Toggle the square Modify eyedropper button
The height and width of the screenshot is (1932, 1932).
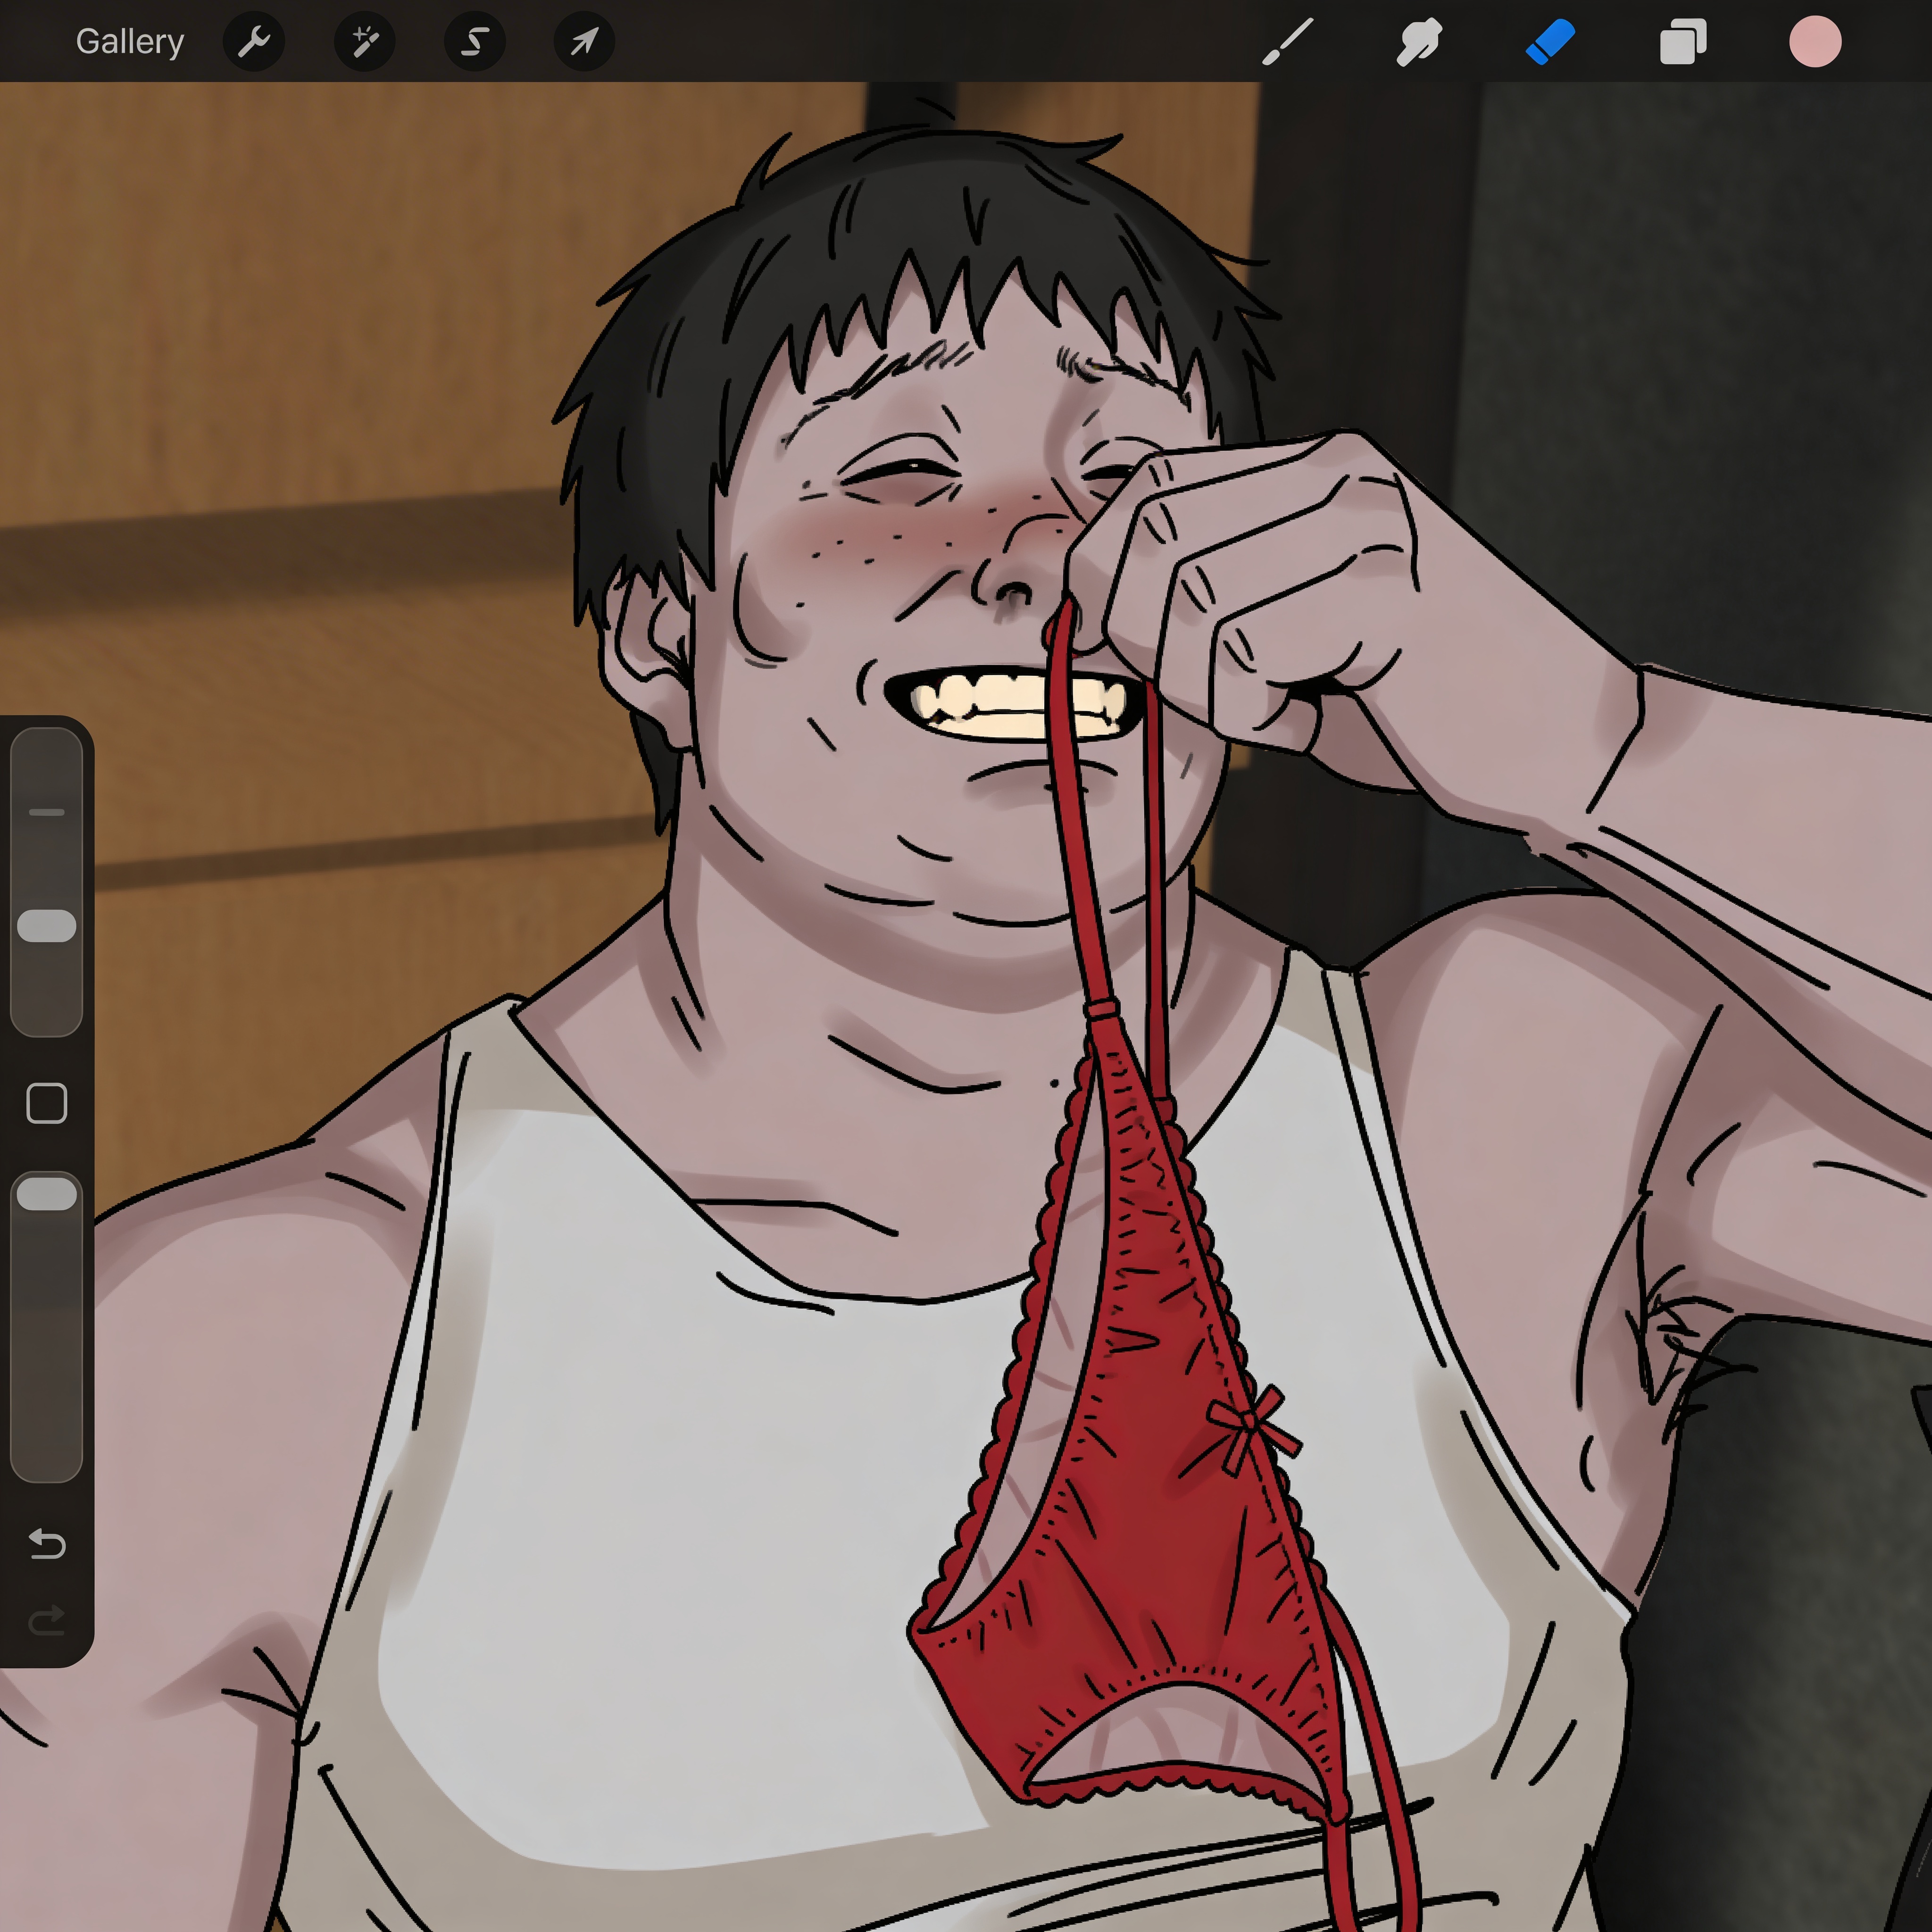(x=47, y=1104)
